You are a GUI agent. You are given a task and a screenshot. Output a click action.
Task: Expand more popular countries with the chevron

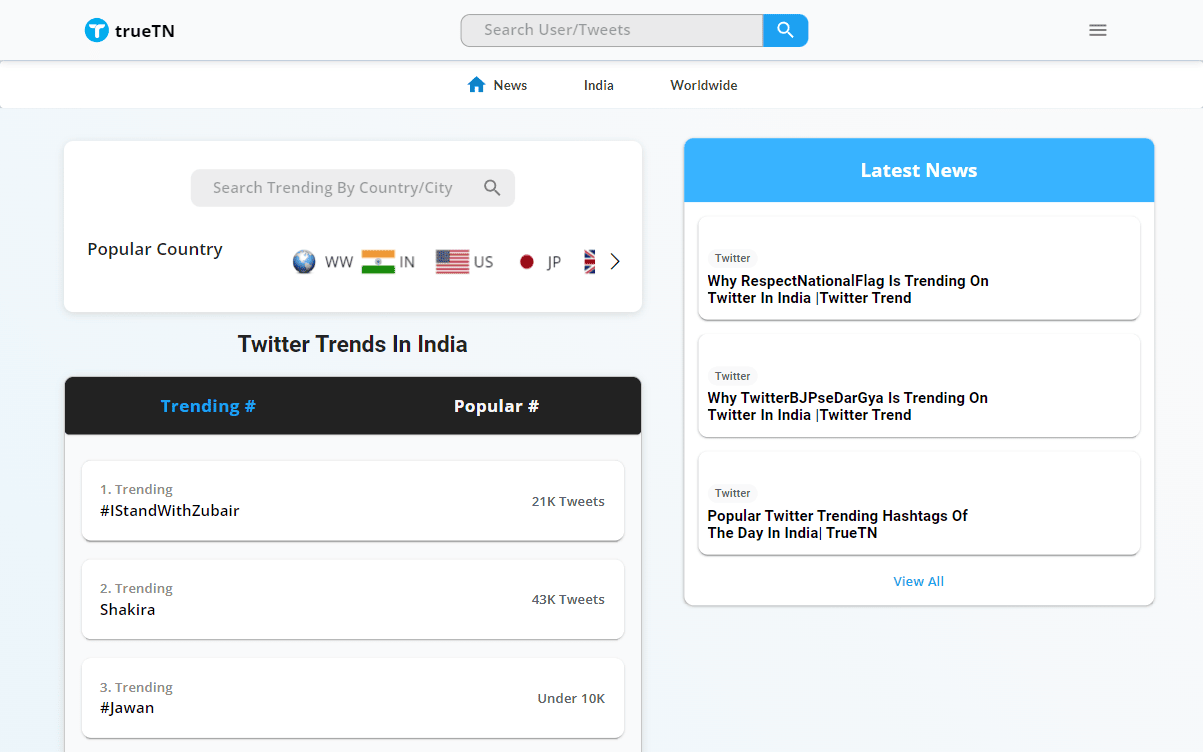click(x=614, y=261)
